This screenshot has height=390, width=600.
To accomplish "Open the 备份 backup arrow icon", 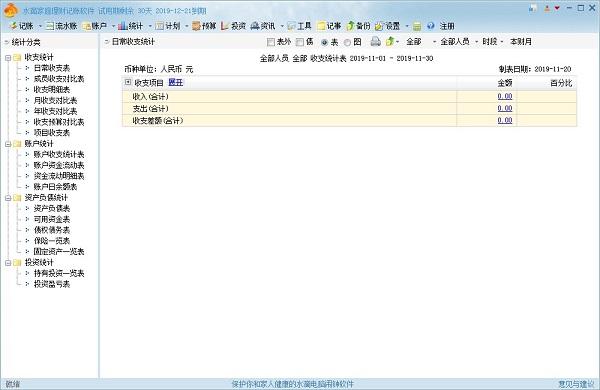I will tap(351, 26).
